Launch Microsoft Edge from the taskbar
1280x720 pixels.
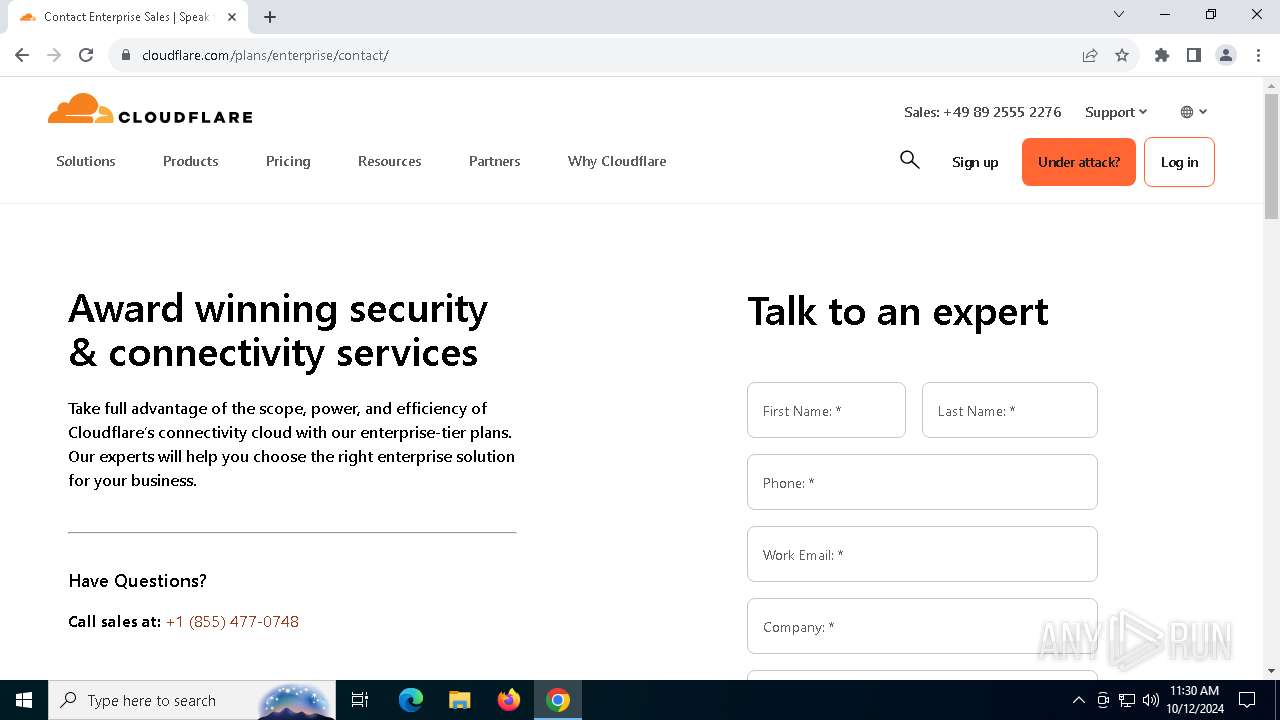click(411, 700)
